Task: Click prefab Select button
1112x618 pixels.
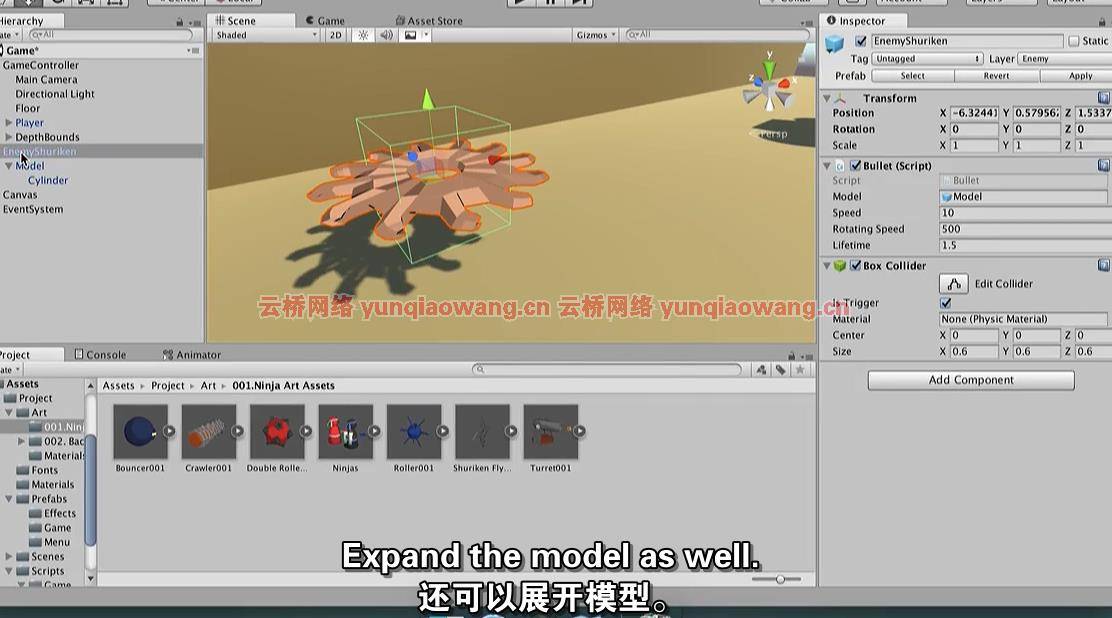Action: coord(913,76)
